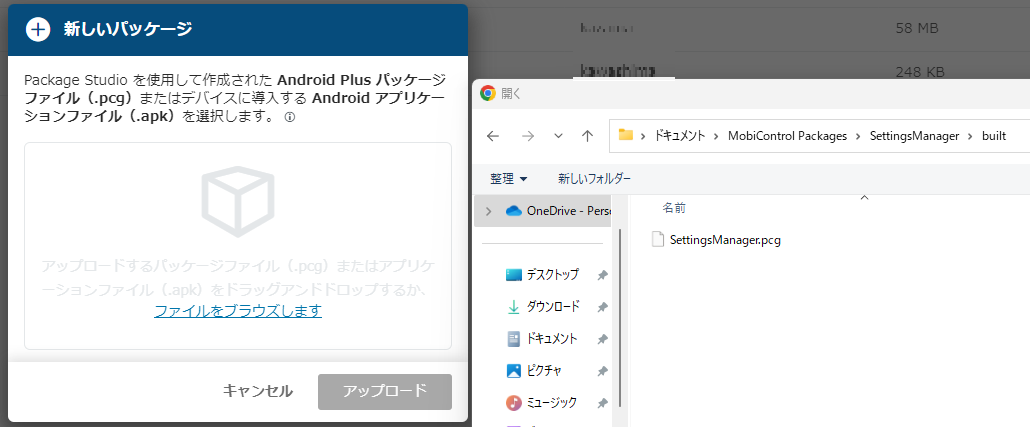Open the 整理 dropdown menu
The height and width of the screenshot is (427, 1030).
click(x=508, y=179)
